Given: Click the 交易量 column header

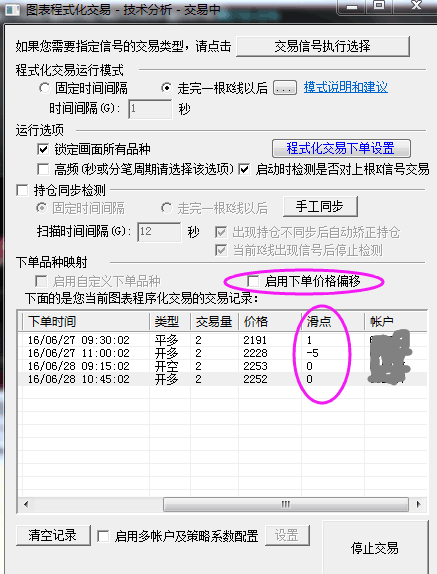Looking at the screenshot, I should click(214, 322).
